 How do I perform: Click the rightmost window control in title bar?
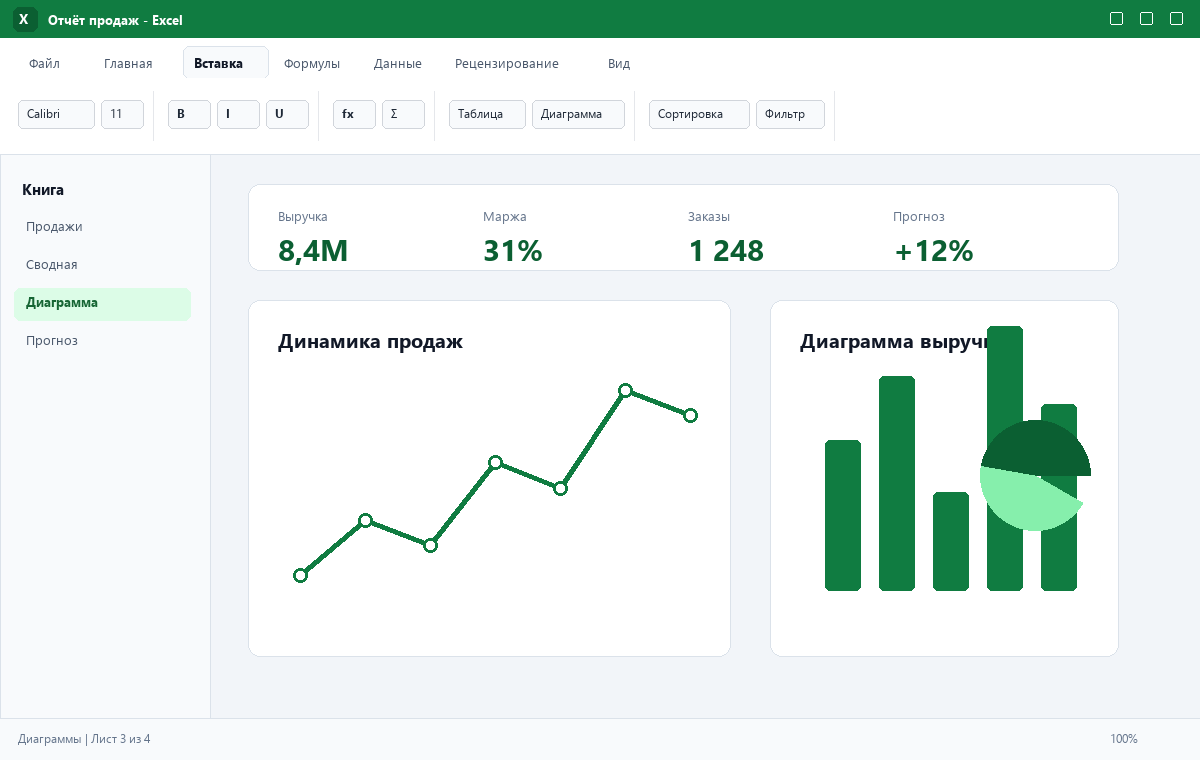[x=1177, y=19]
